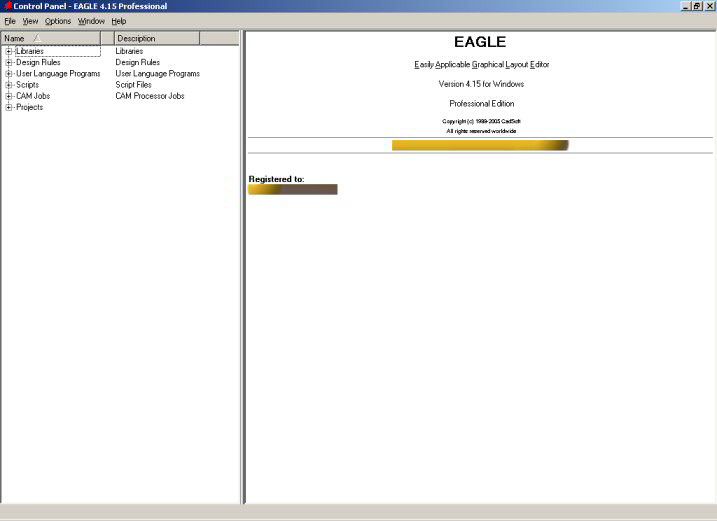The height and width of the screenshot is (521, 717).
Task: Click the 'Registered to:' label
Action: 276,179
